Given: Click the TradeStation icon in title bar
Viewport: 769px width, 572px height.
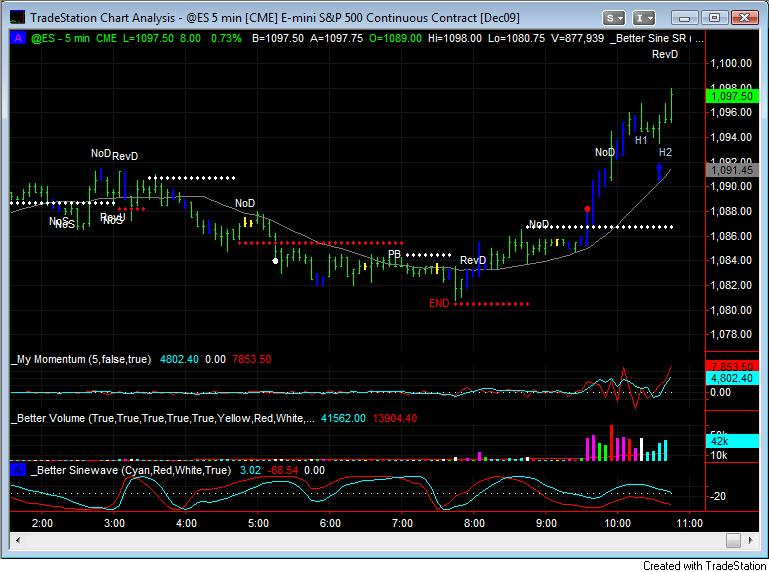Looking at the screenshot, I should (17, 18).
